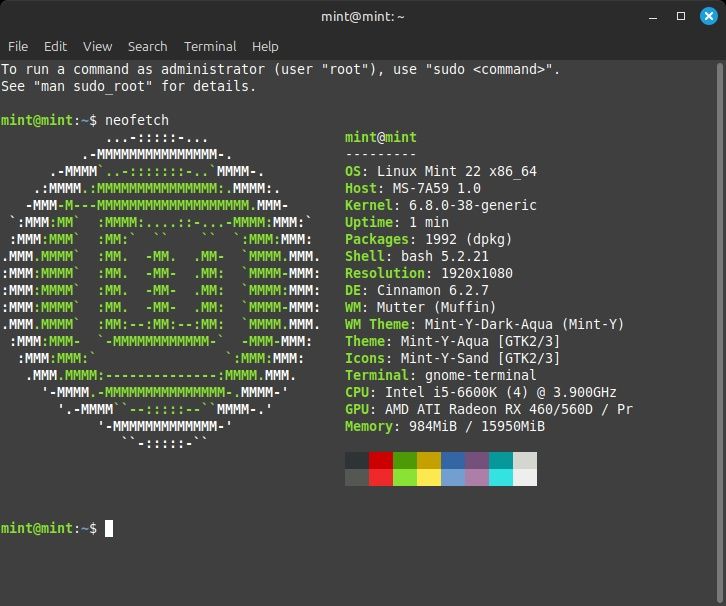Click the "OS: Linux Mint 22 x86_64" line

tap(441, 171)
